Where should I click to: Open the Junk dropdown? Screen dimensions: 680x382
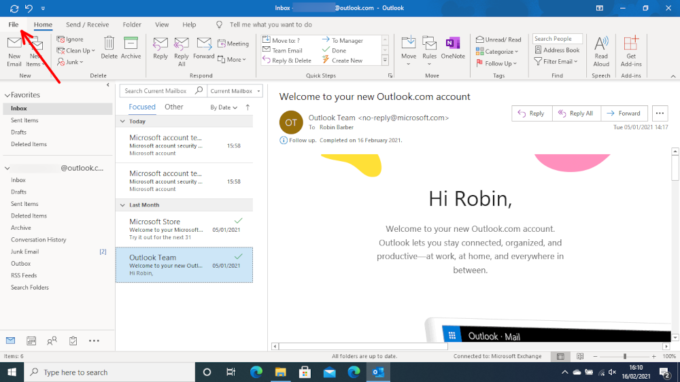(70, 62)
